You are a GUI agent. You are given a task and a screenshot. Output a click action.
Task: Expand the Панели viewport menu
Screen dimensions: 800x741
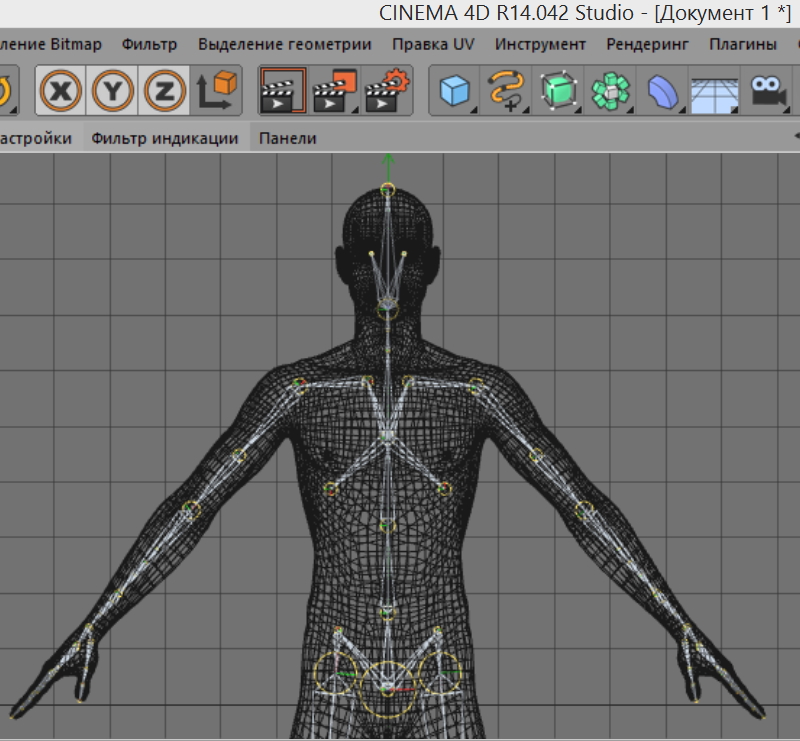coord(288,138)
